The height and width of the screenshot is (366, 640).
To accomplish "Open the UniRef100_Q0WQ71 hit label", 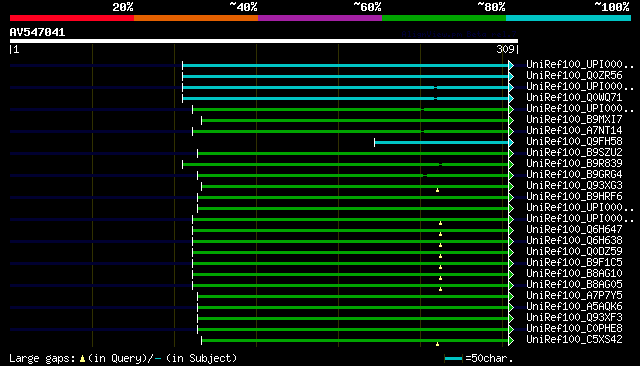I will coord(574,98).
